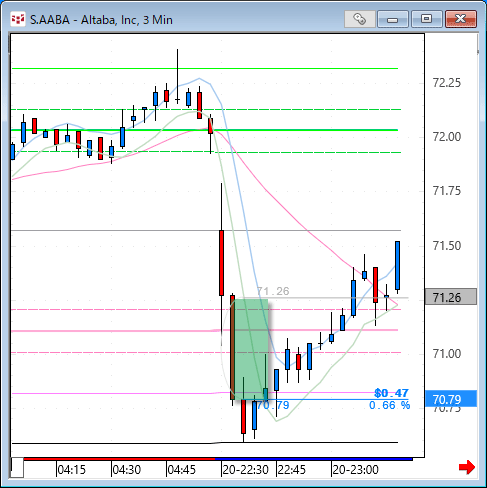Image resolution: width=487 pixels, height=488 pixels.
Task: Click the blue 70.79 annotation below green zone
Action: (273, 405)
